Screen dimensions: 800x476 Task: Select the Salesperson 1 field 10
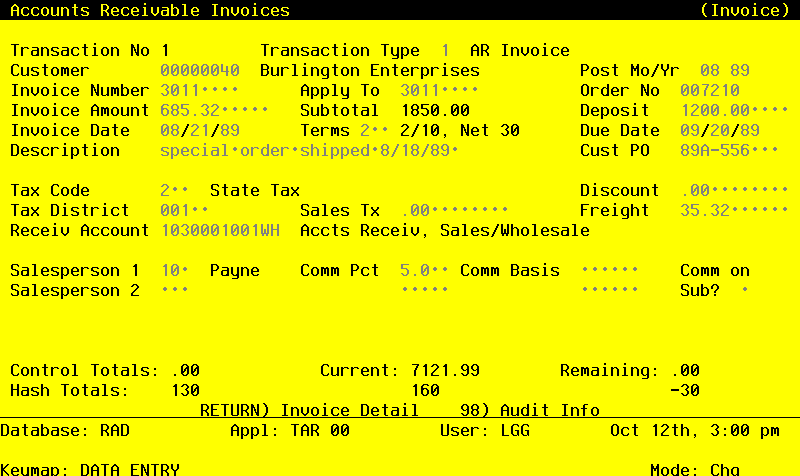pyautogui.click(x=174, y=270)
